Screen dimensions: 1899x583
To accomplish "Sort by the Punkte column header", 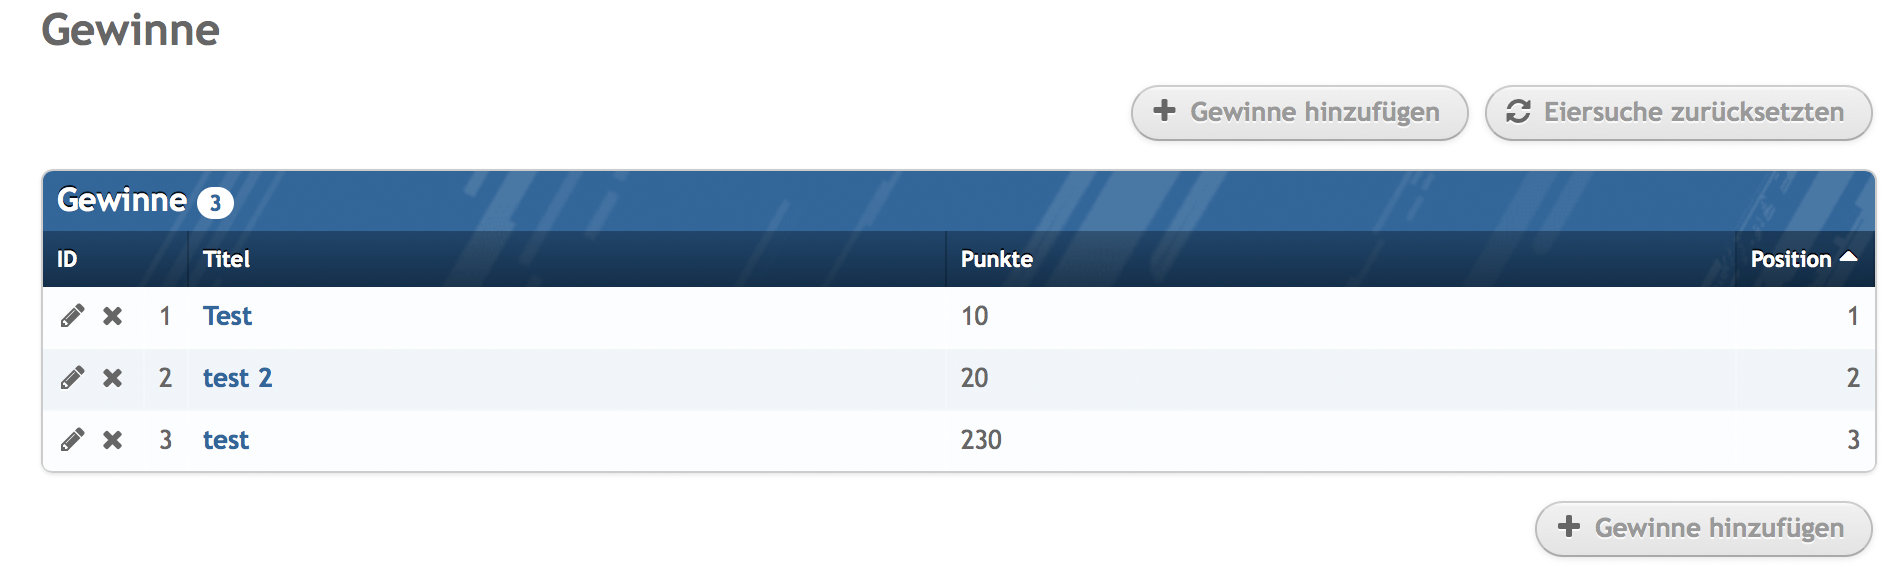I will coord(996,260).
